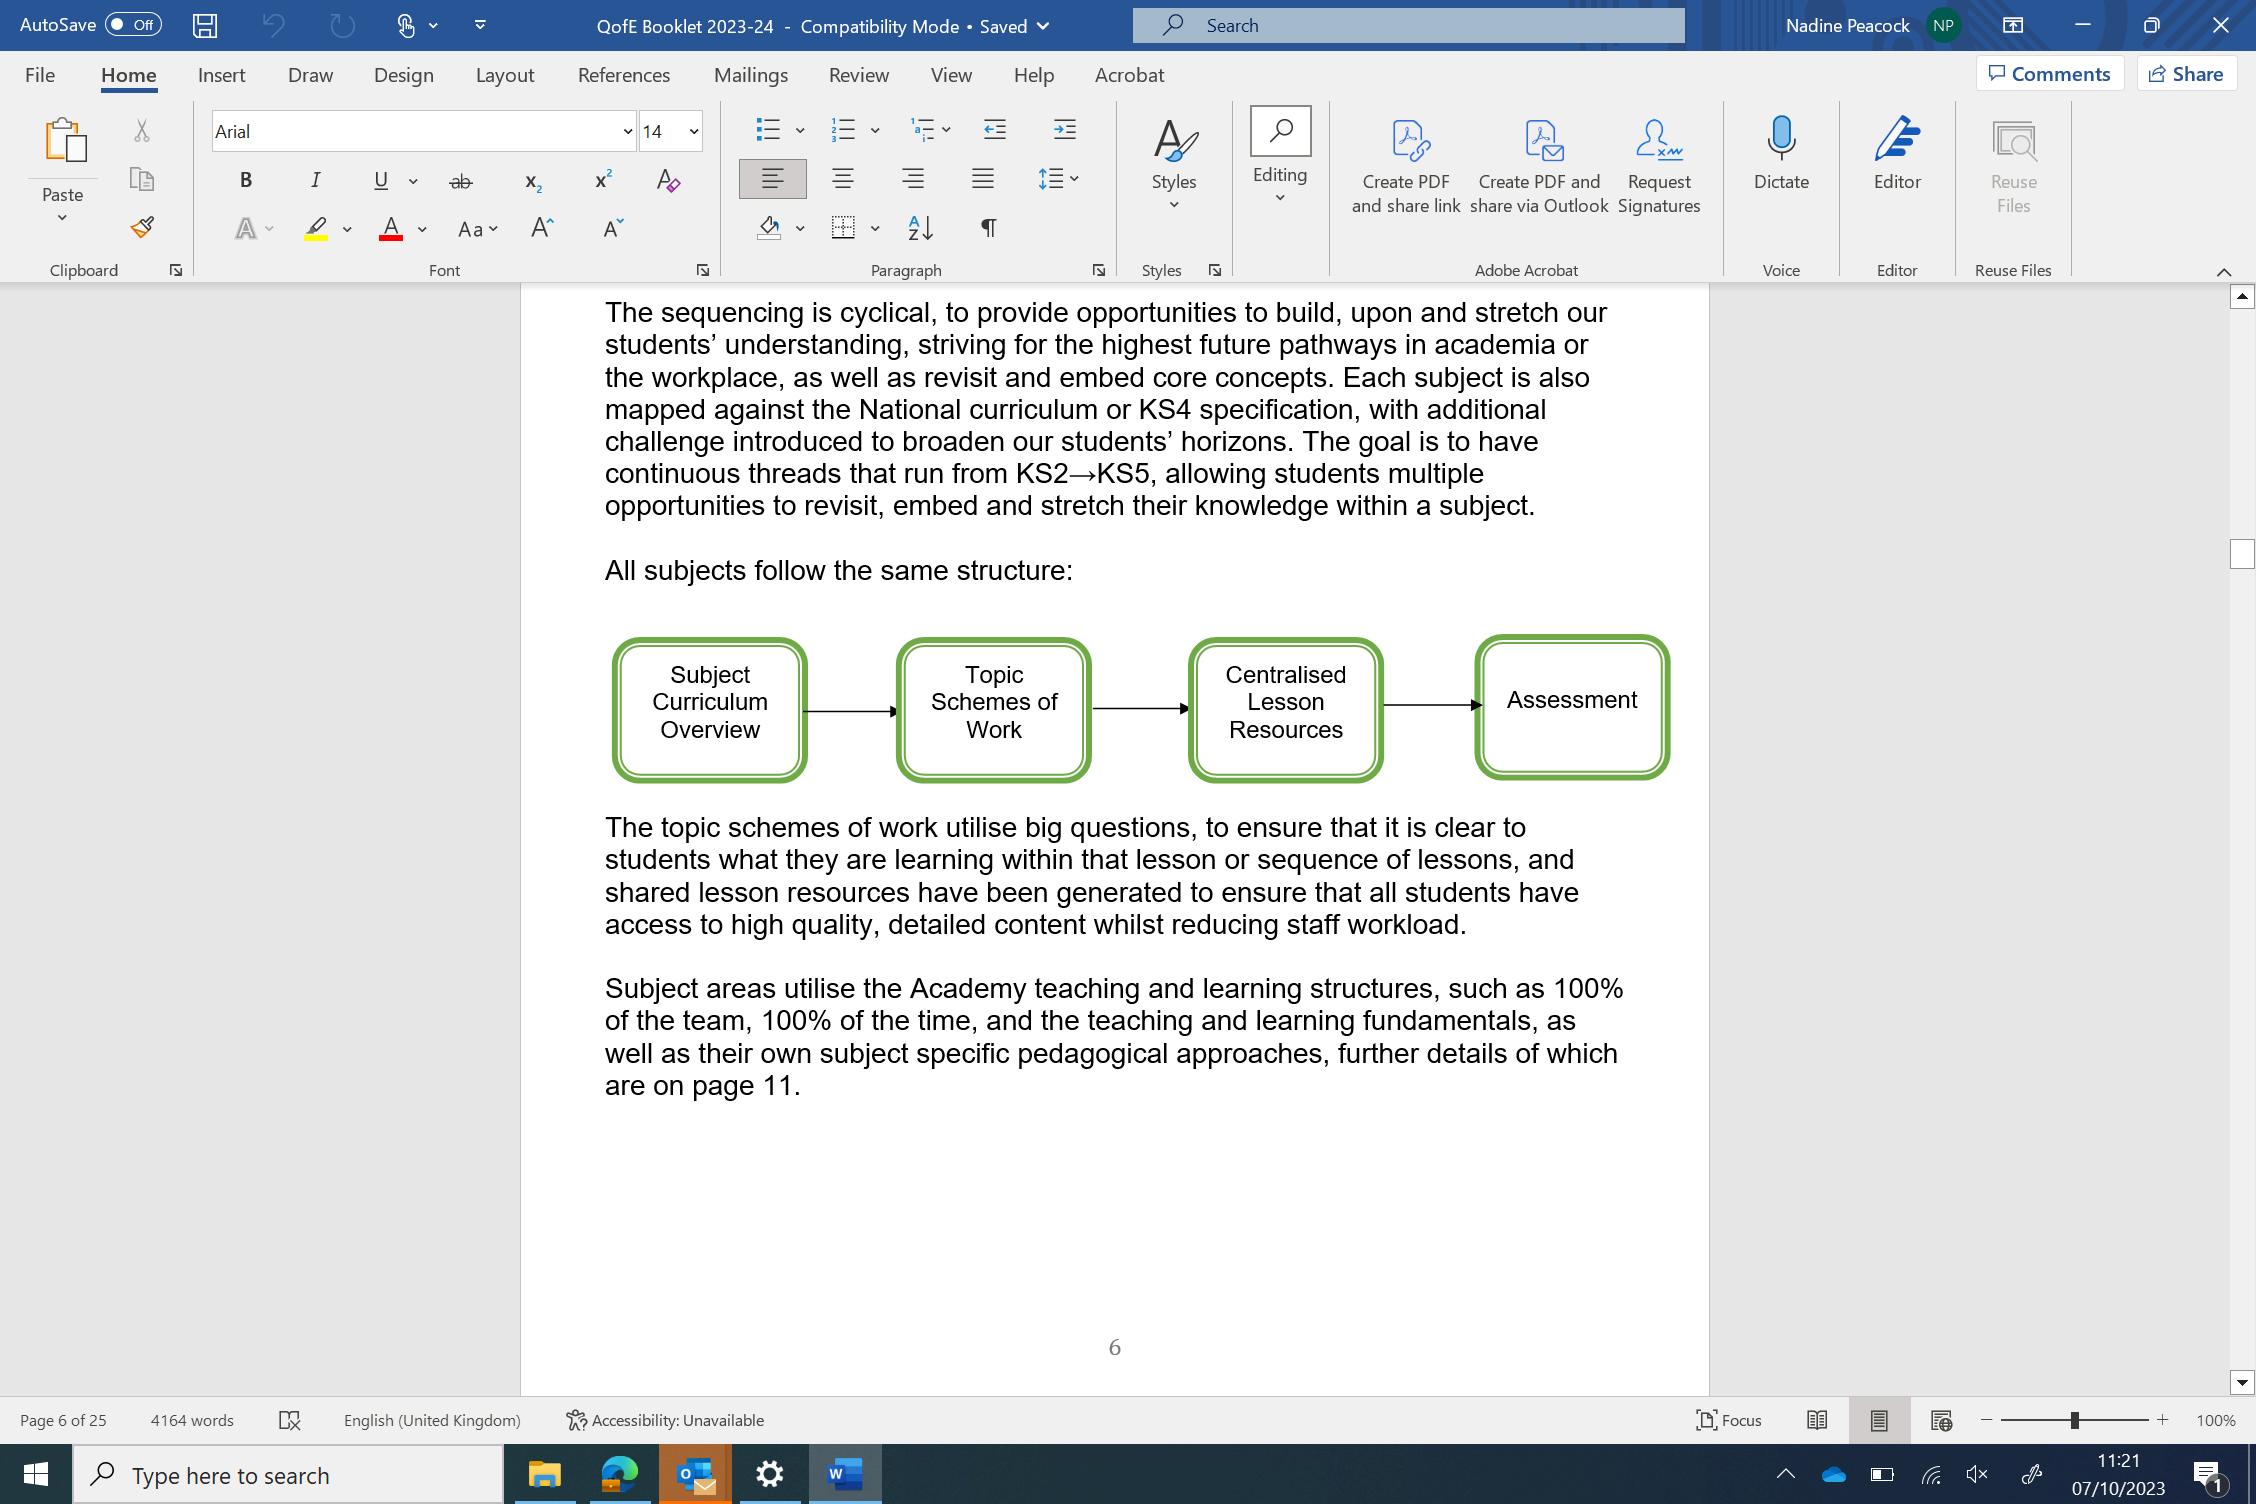Apply strikethrough formatting icon
The image size is (2256, 1504).
click(x=460, y=181)
